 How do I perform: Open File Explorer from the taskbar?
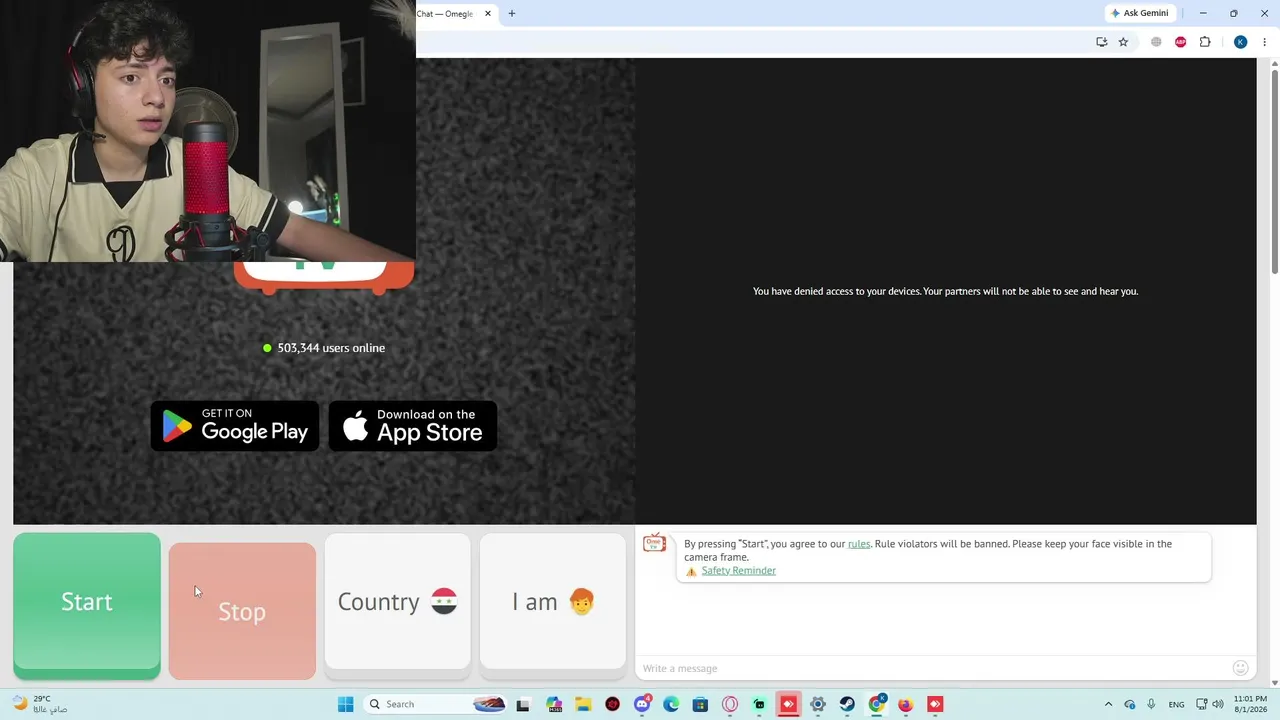(x=583, y=704)
